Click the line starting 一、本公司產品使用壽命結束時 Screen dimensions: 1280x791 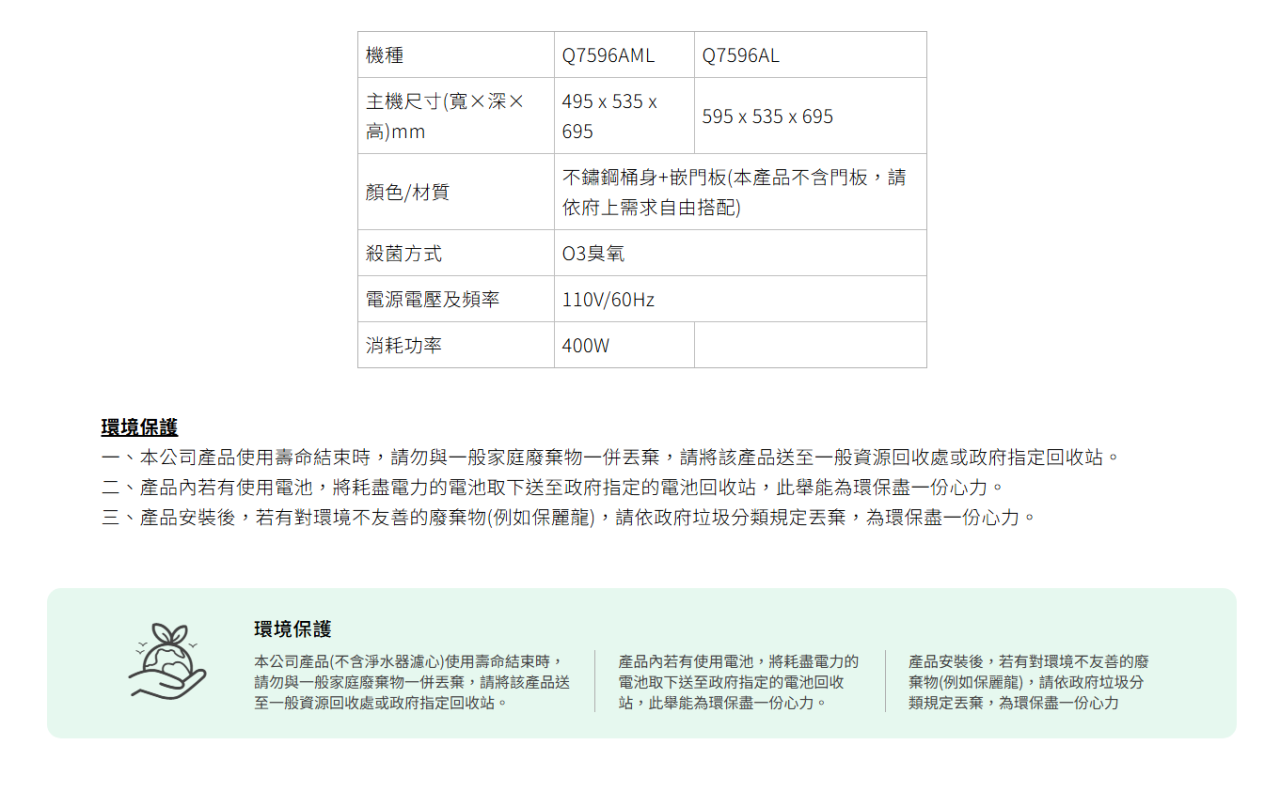(611, 457)
